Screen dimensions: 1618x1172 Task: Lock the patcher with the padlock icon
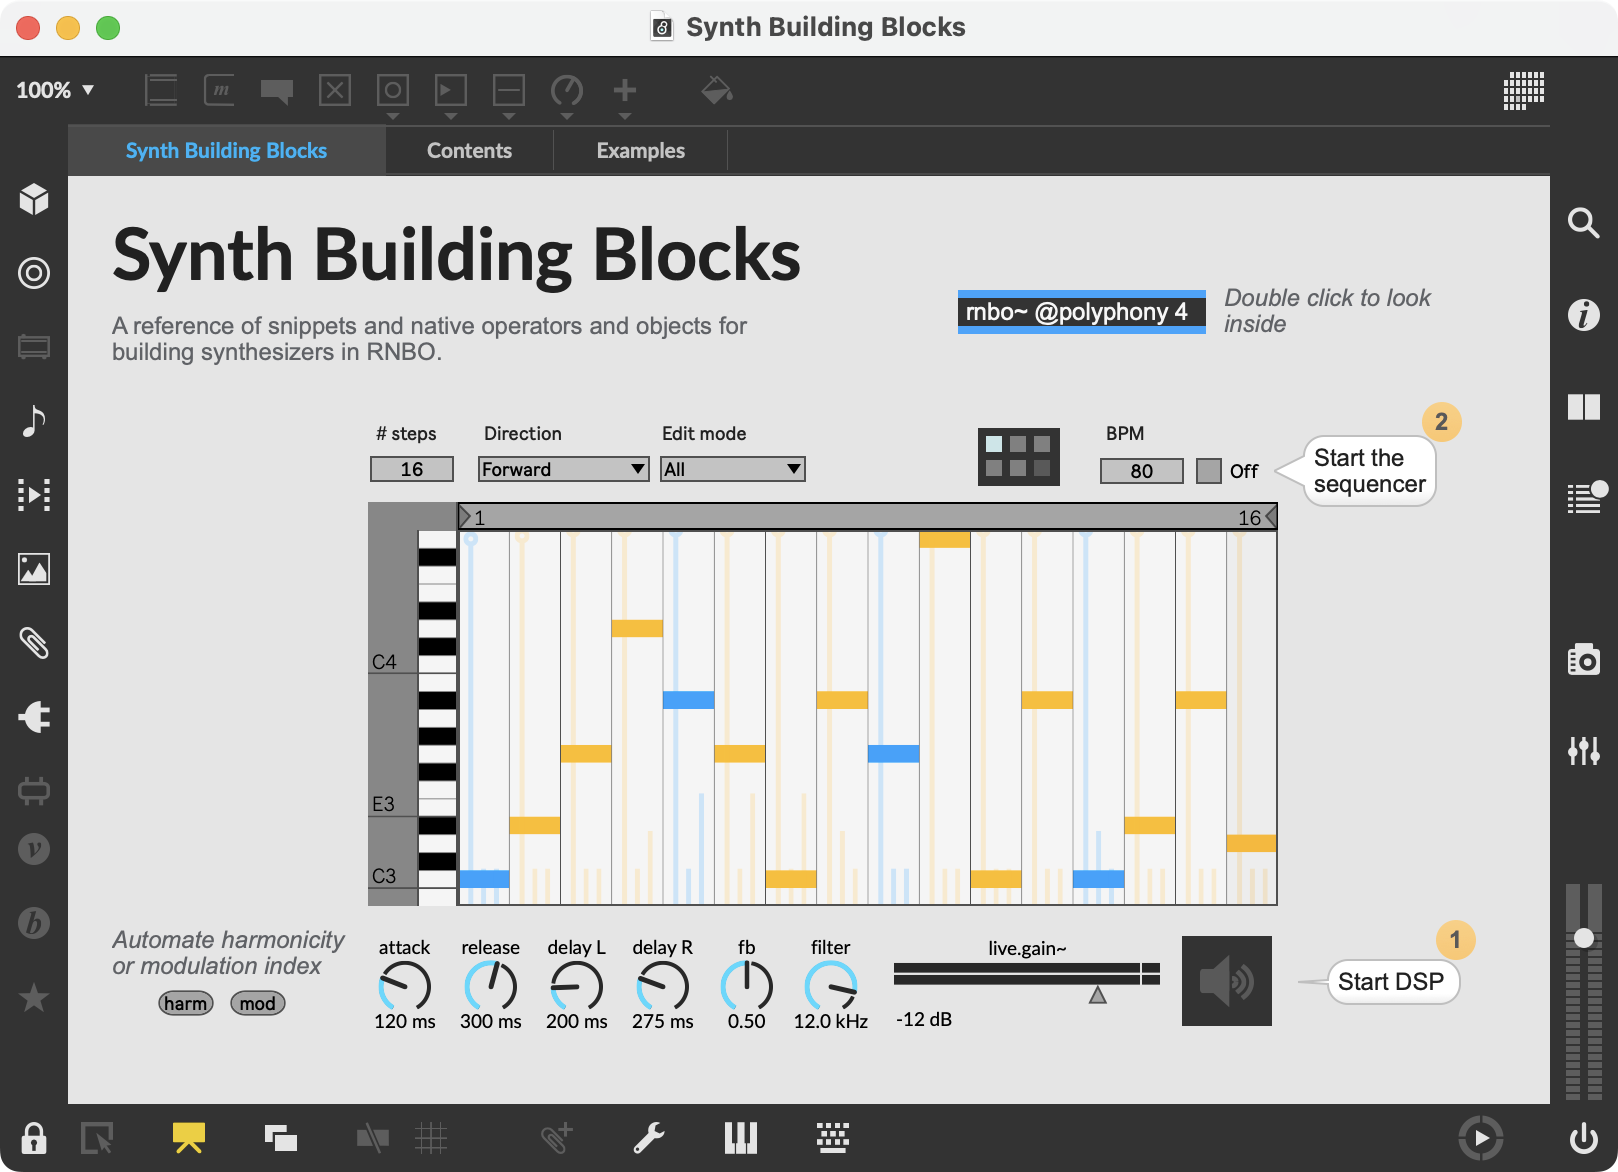coord(33,1137)
